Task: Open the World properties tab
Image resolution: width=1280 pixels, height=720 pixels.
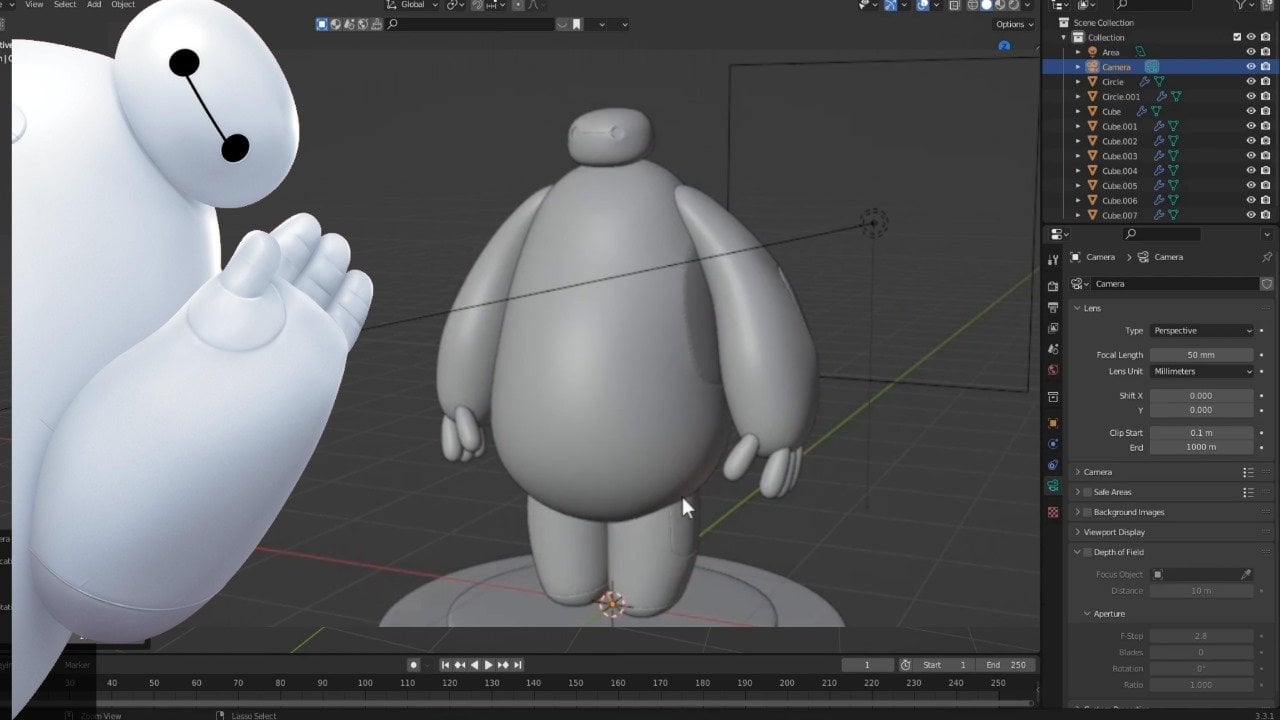Action: (1053, 370)
